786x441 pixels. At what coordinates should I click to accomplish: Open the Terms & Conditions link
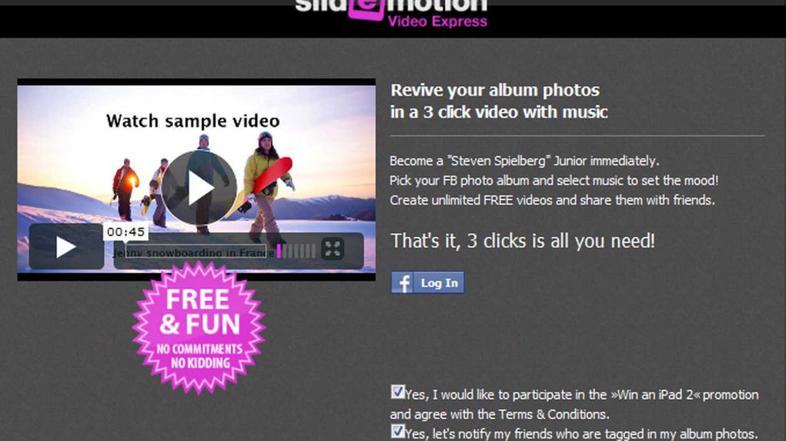tap(552, 414)
